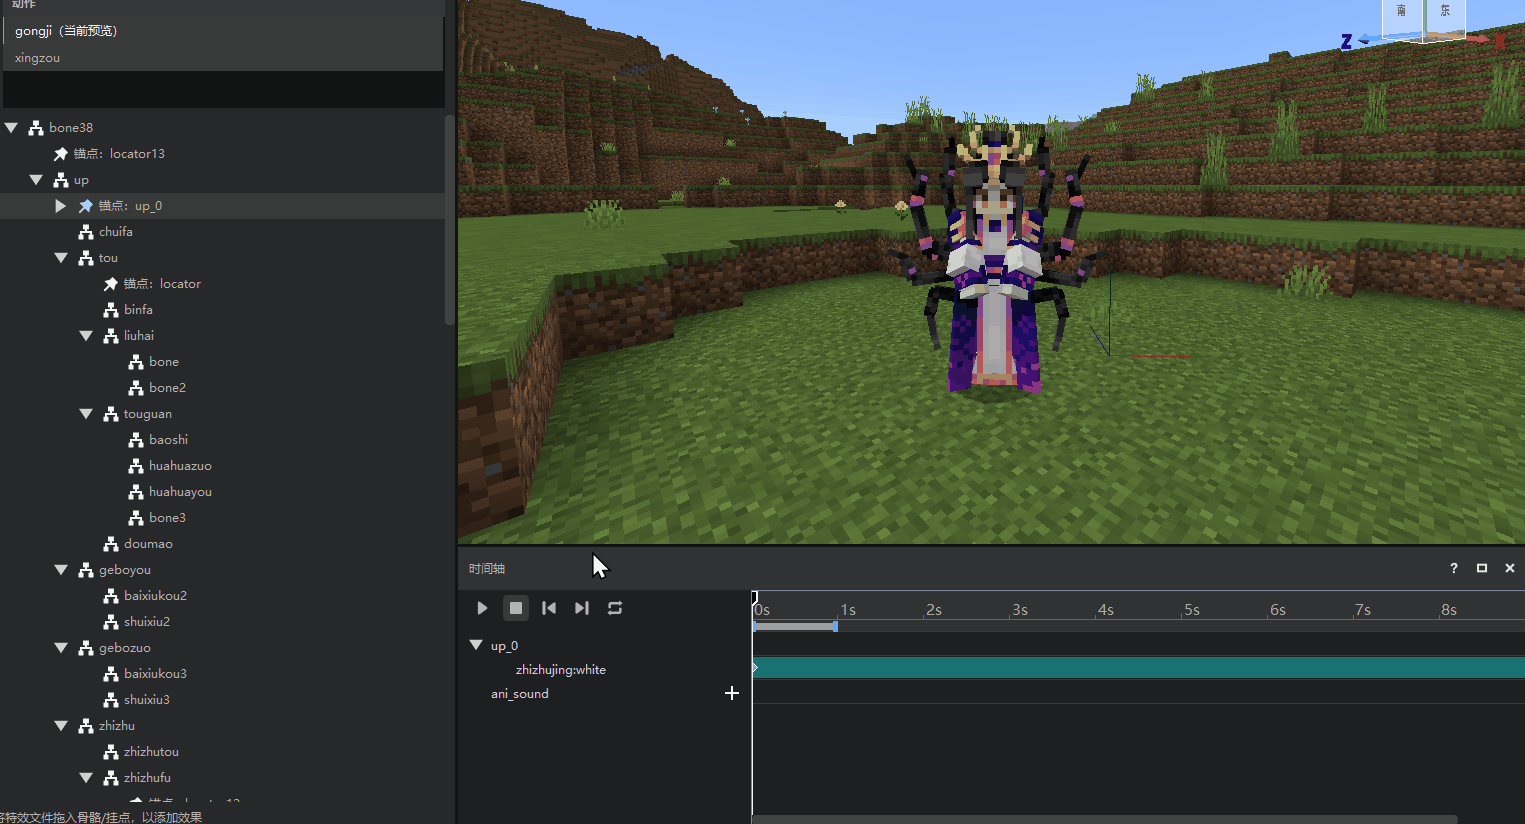Viewport: 1525px width, 824px height.
Task: Collapse the up_0 timeline group
Action: pos(476,645)
